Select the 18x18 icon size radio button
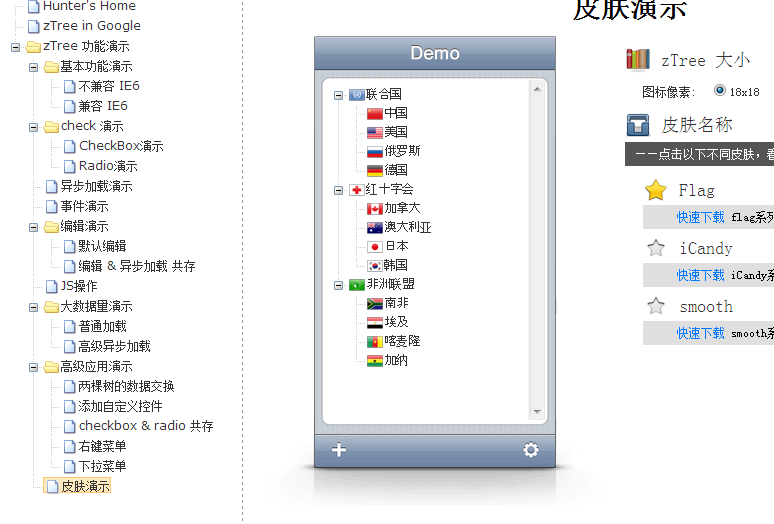This screenshot has height=524, width=774. coord(720,90)
